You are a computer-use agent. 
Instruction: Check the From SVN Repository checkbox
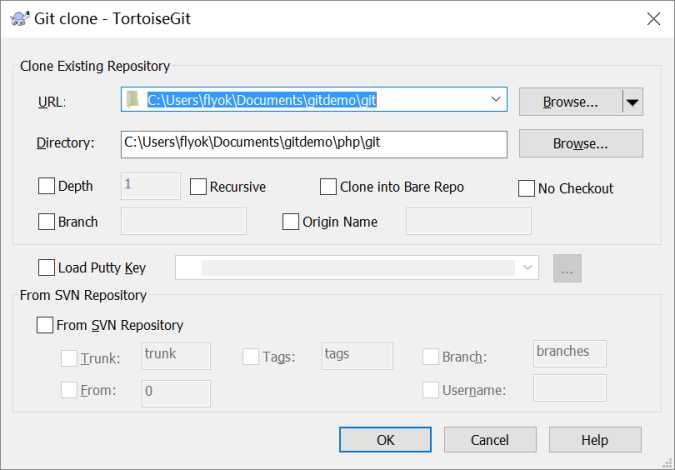pos(45,325)
